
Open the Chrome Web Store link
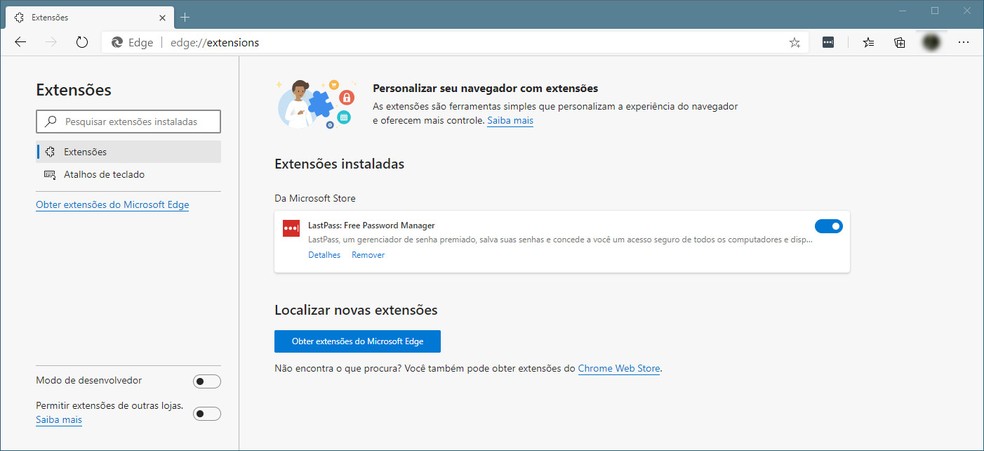[619, 369]
